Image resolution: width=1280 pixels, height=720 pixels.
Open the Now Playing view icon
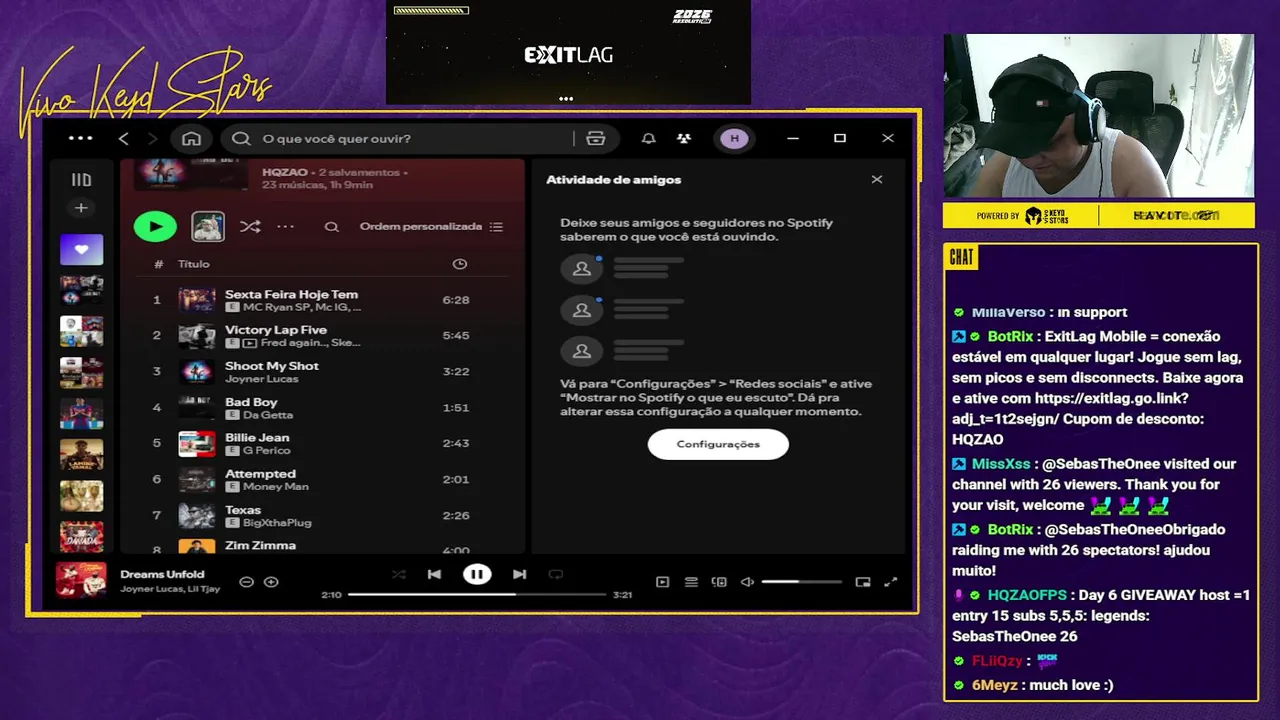point(662,582)
